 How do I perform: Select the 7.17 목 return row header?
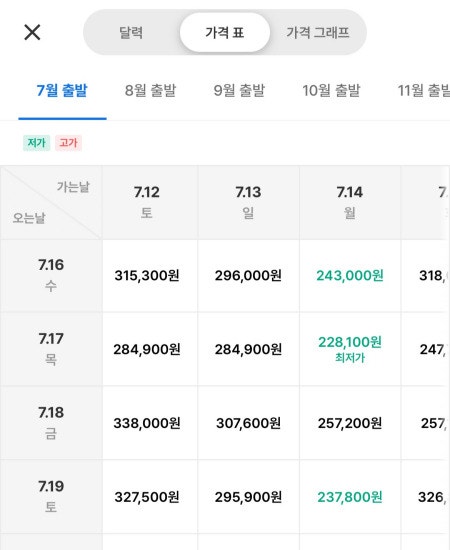click(51, 349)
